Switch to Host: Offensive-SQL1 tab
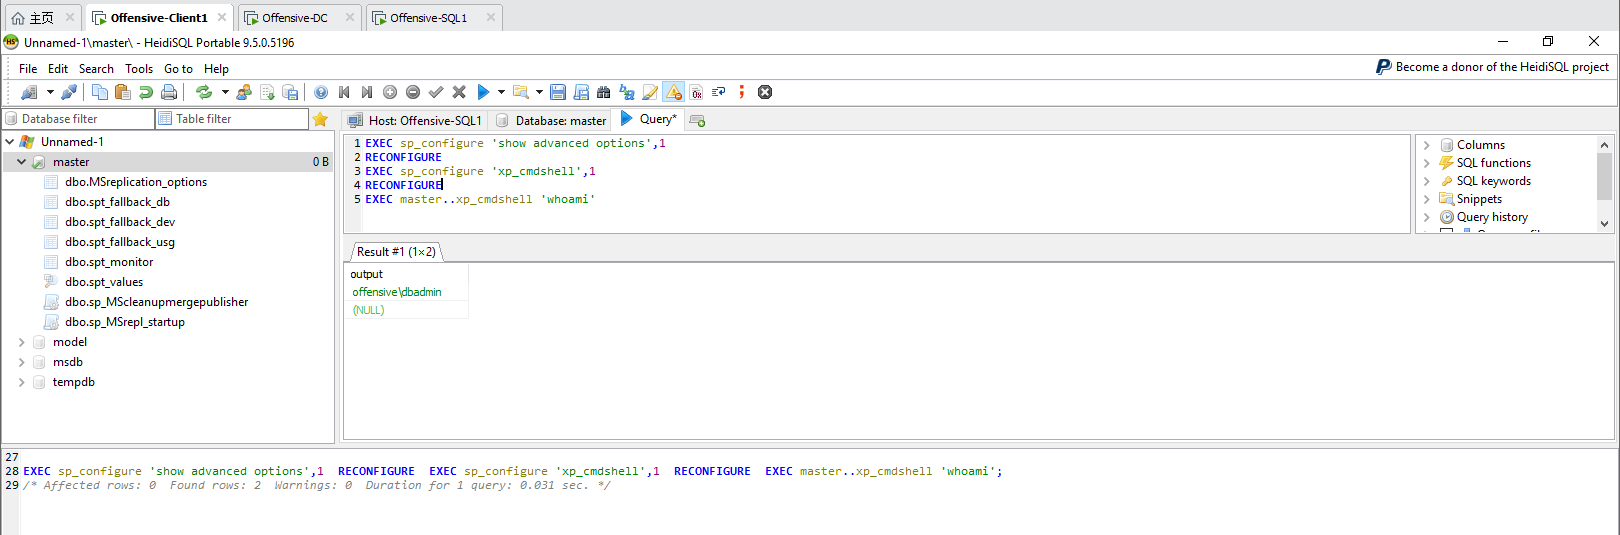The height and width of the screenshot is (535, 1620). 415,120
